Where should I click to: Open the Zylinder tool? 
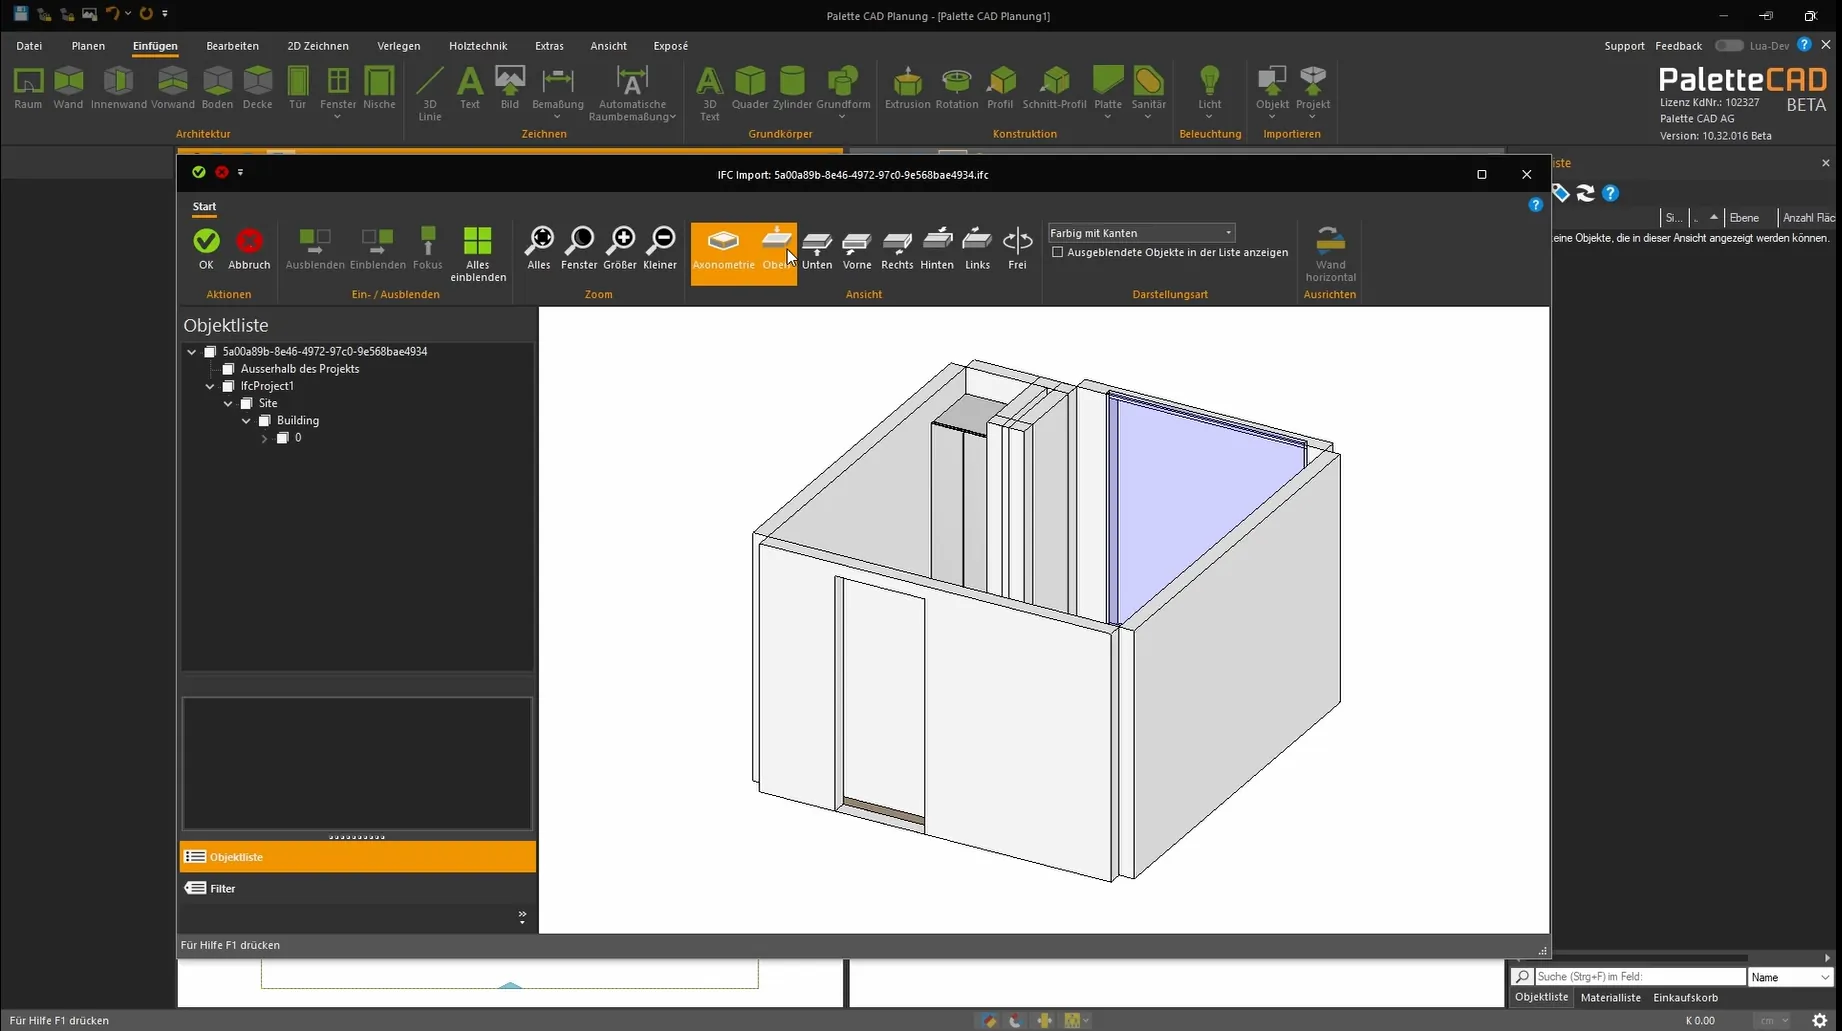[x=792, y=90]
